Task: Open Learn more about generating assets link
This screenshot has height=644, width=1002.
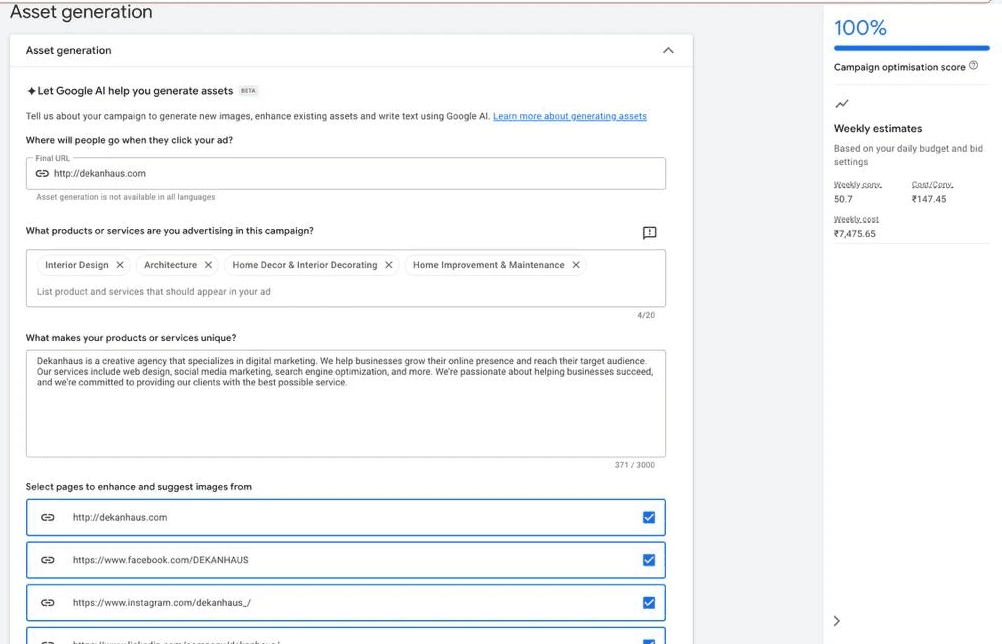Action: (569, 116)
